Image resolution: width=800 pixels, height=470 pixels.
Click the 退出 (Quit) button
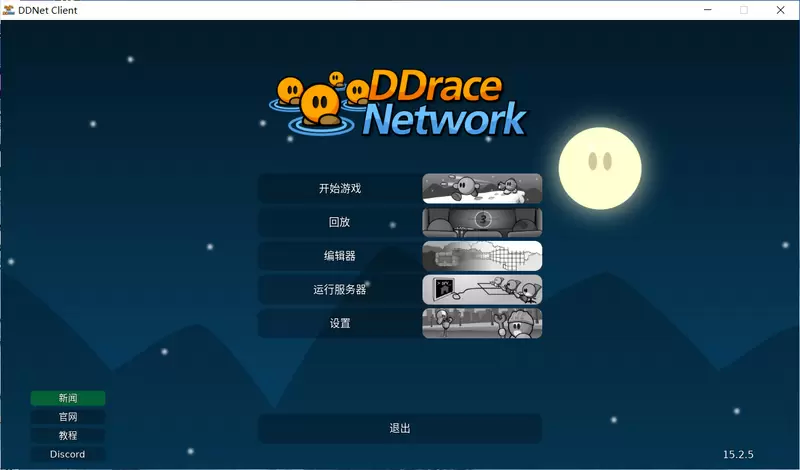[399, 428]
